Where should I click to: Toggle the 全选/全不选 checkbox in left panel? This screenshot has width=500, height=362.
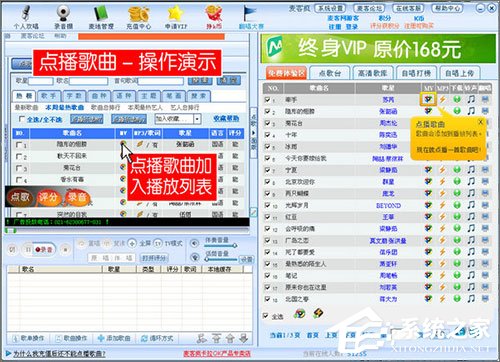click(x=22, y=119)
